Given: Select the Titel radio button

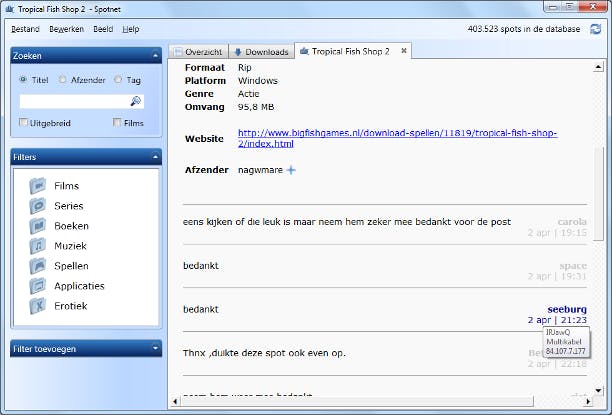Looking at the screenshot, I should tap(23, 79).
